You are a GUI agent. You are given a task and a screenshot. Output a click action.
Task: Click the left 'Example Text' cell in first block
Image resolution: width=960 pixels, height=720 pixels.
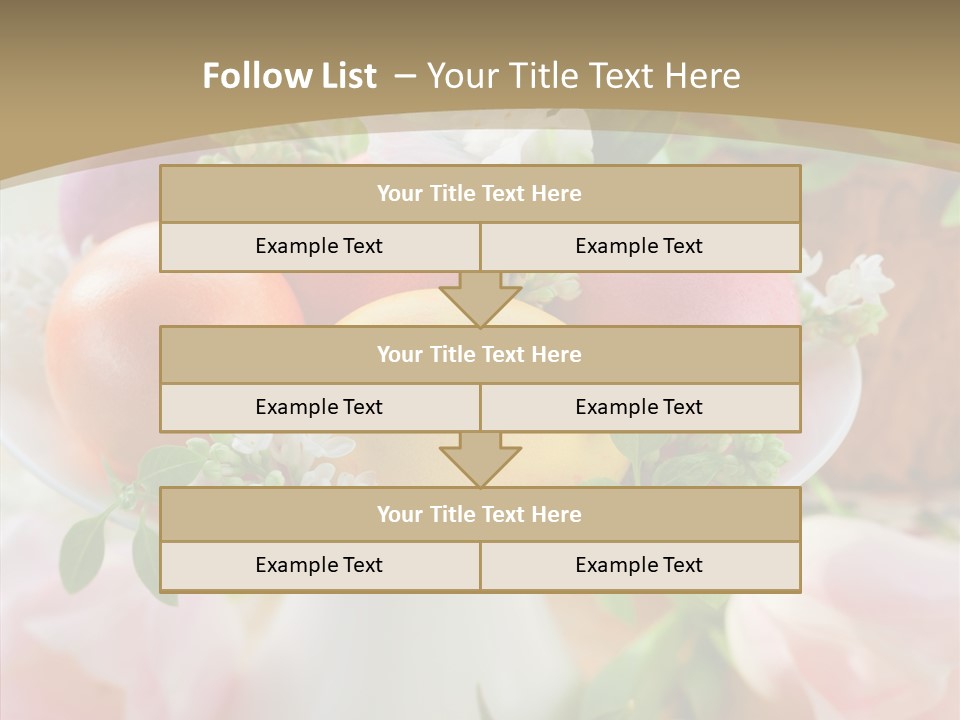tap(319, 246)
